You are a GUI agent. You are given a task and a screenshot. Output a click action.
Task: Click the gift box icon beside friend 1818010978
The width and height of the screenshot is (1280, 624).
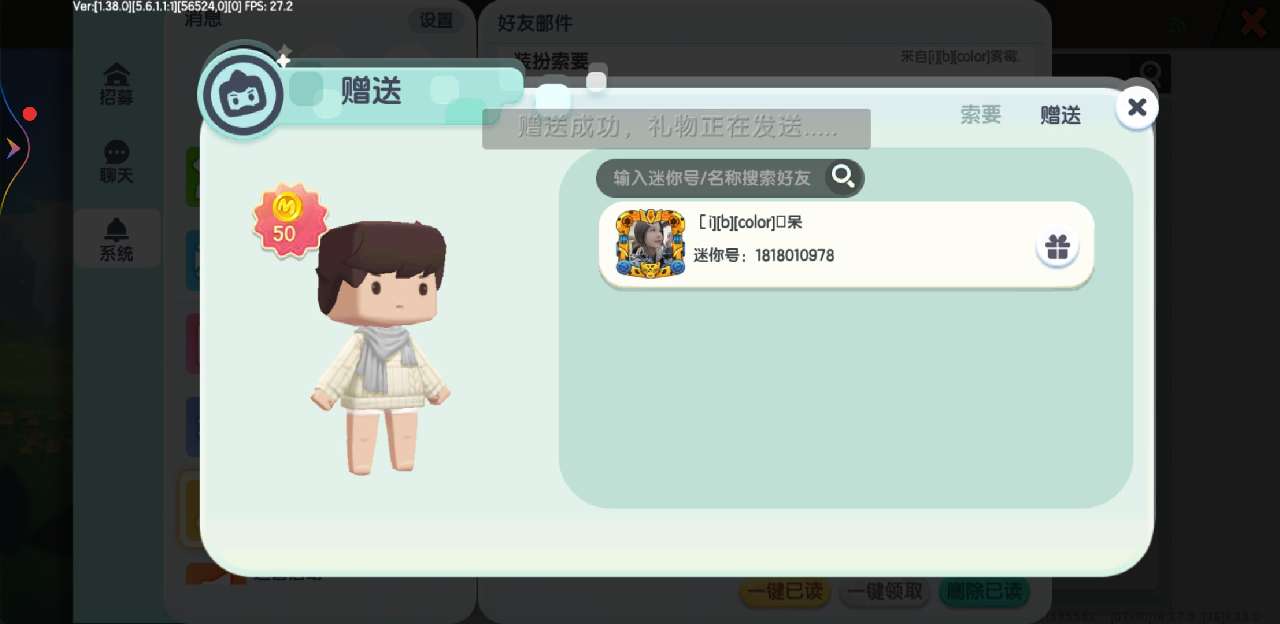point(1057,247)
